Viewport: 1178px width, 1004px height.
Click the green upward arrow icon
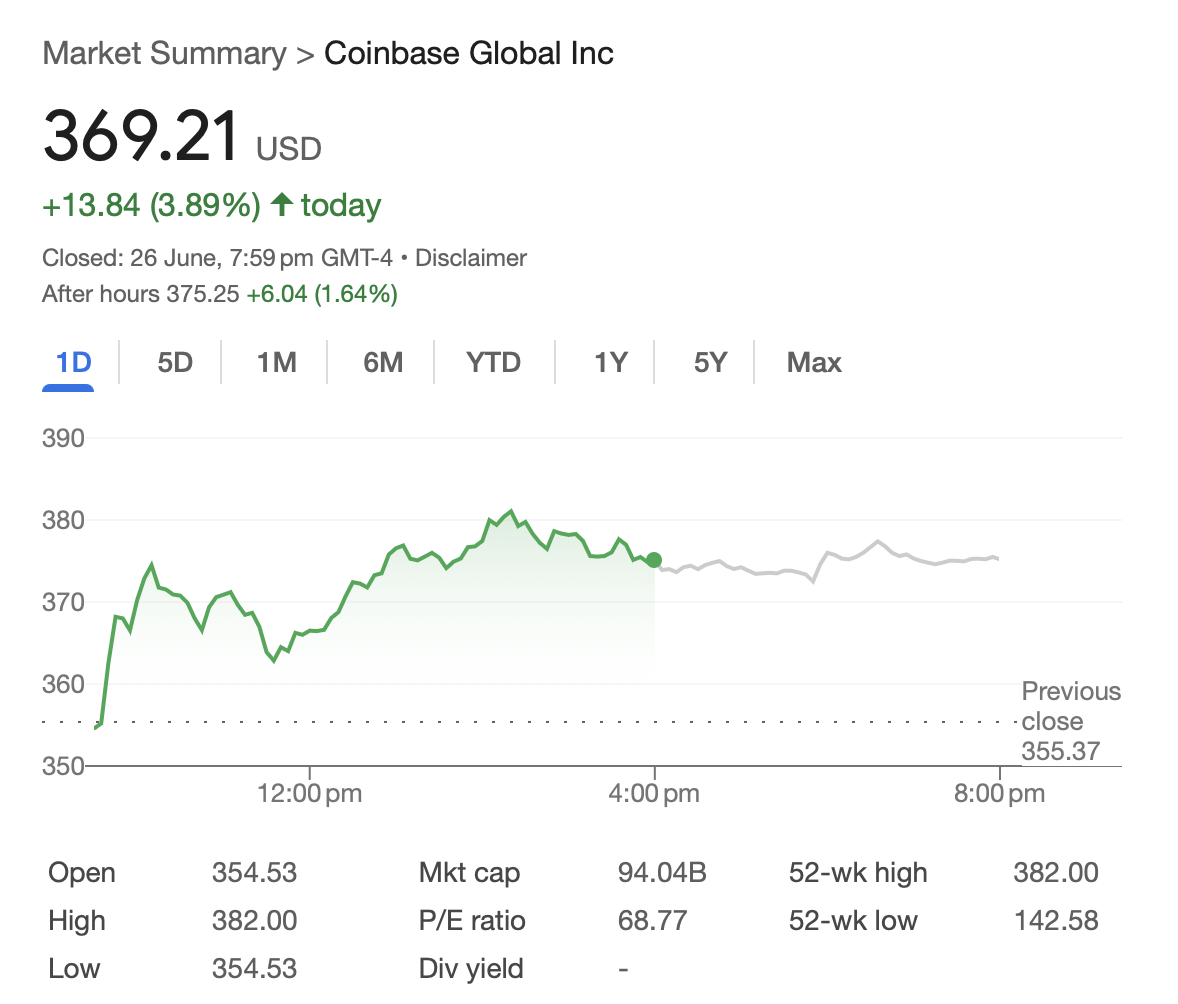(282, 205)
